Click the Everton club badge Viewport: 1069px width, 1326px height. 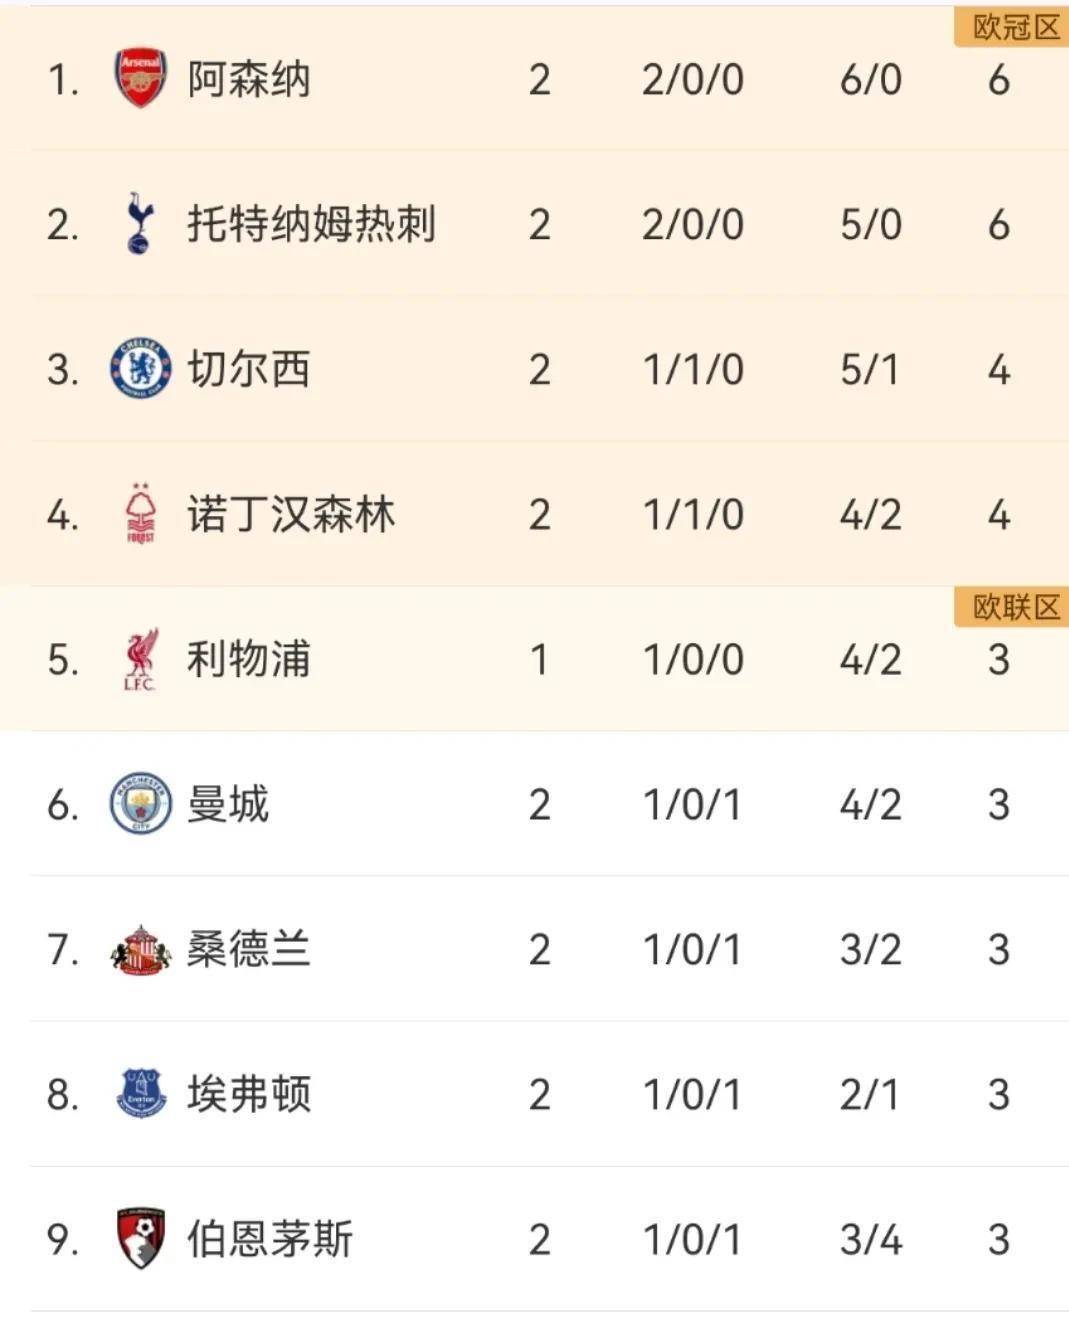point(140,1093)
